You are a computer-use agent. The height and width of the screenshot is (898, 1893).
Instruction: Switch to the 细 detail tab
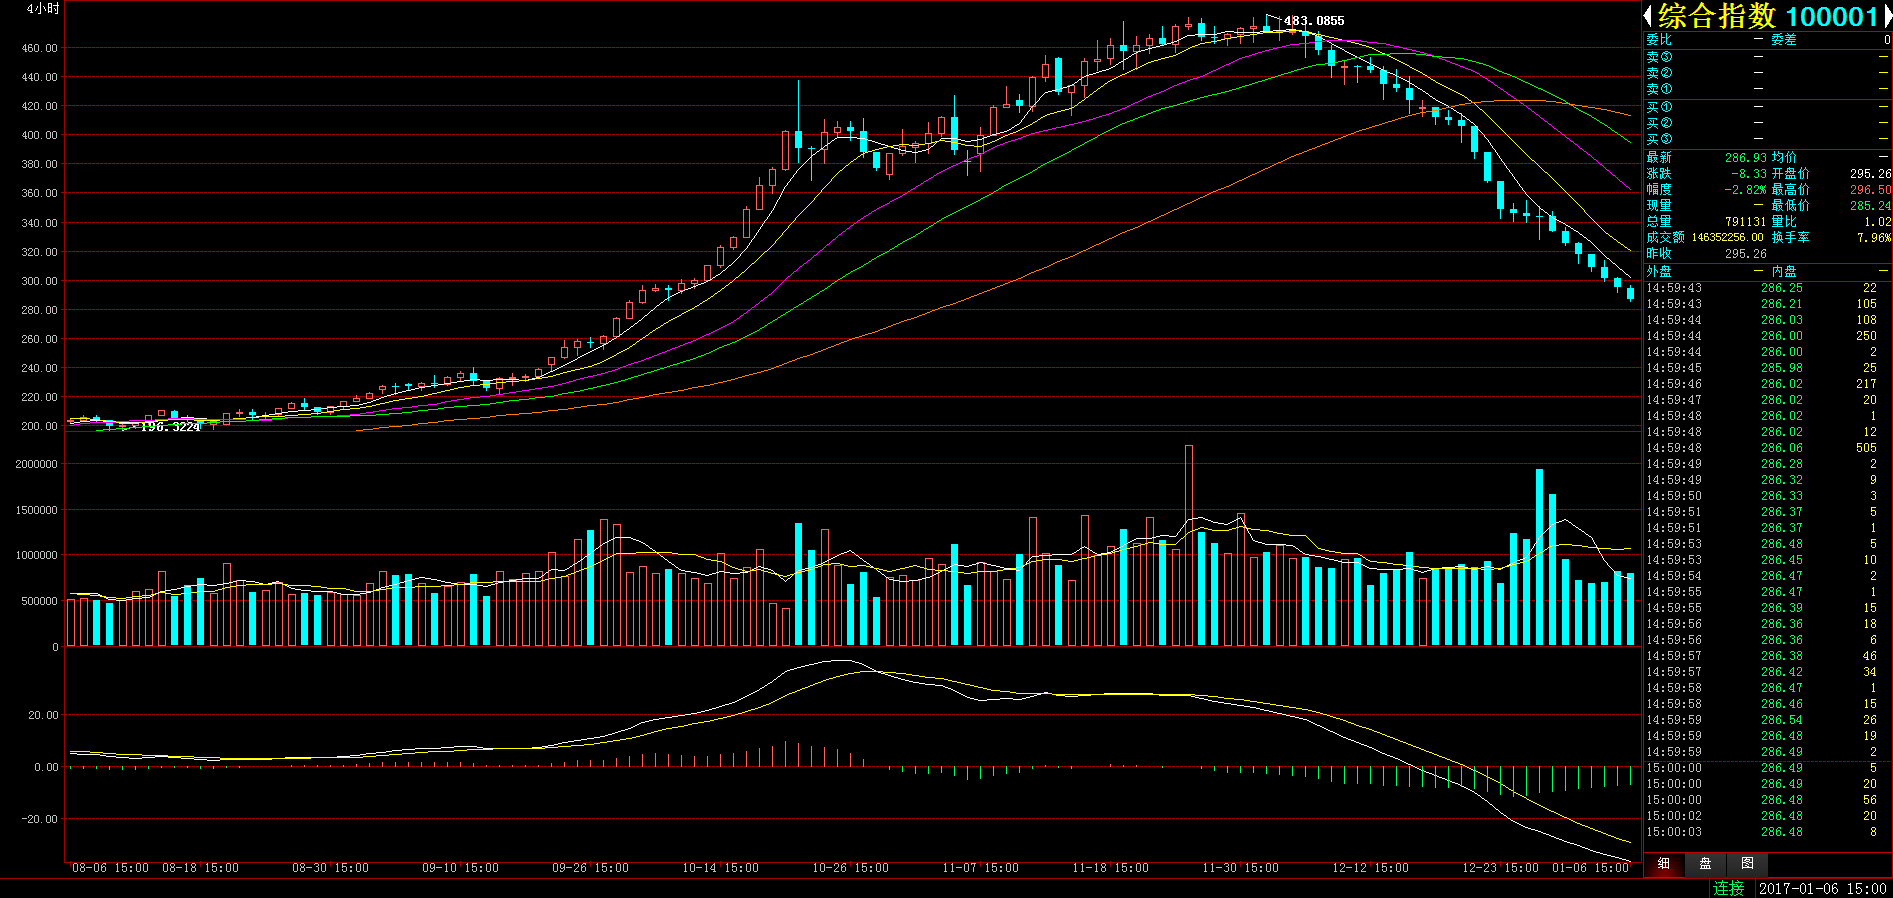1664,863
